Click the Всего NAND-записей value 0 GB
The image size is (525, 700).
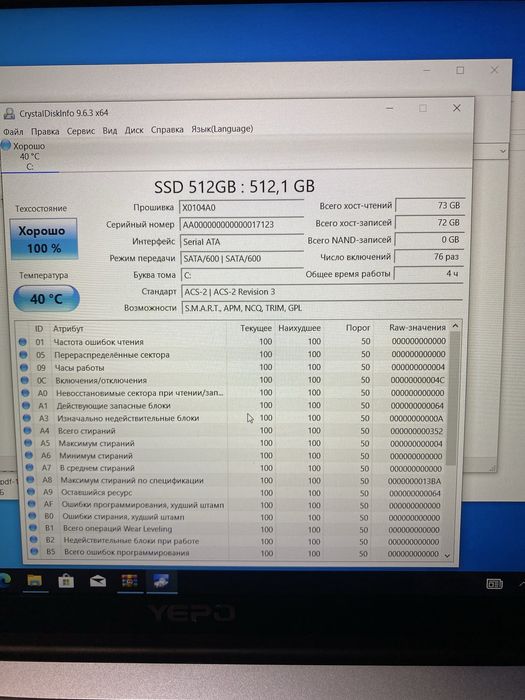pos(429,240)
